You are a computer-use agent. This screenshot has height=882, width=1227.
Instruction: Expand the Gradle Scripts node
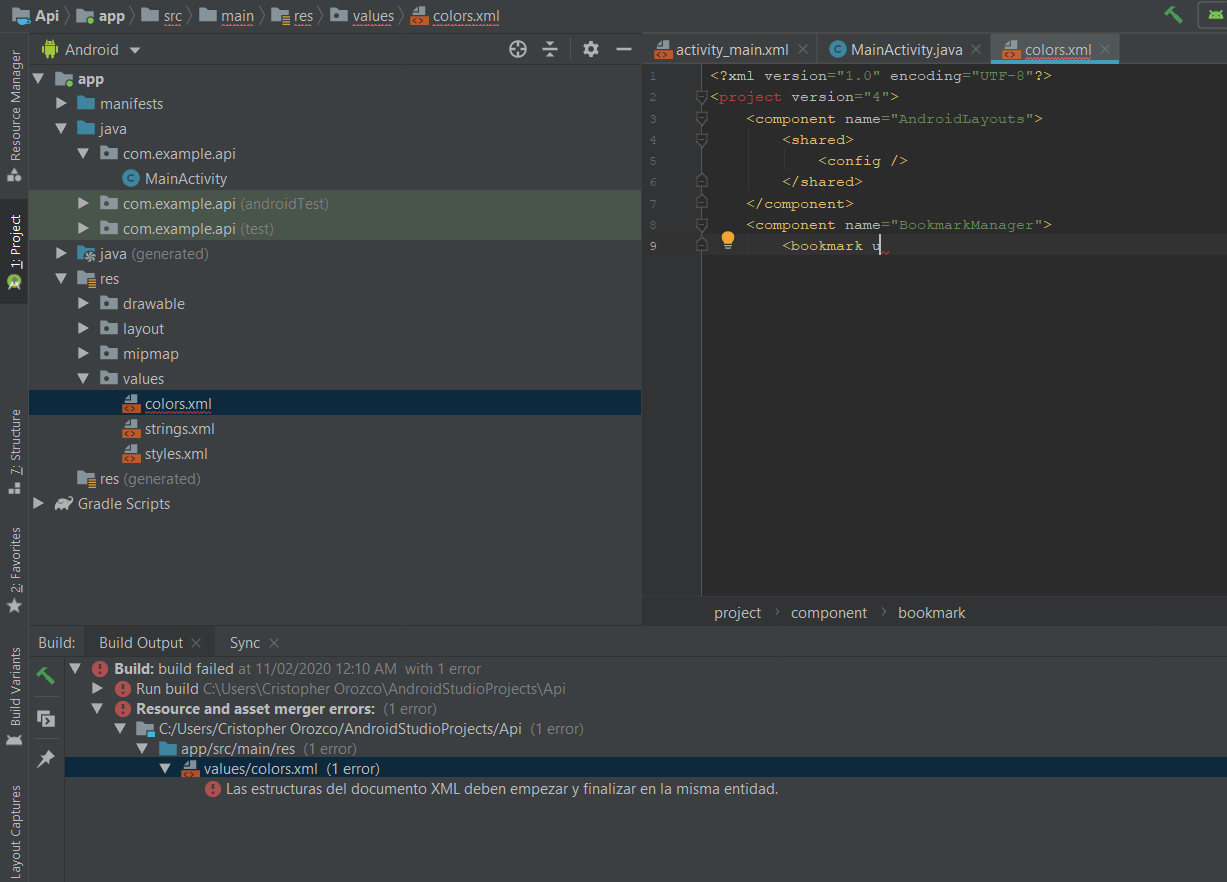39,503
